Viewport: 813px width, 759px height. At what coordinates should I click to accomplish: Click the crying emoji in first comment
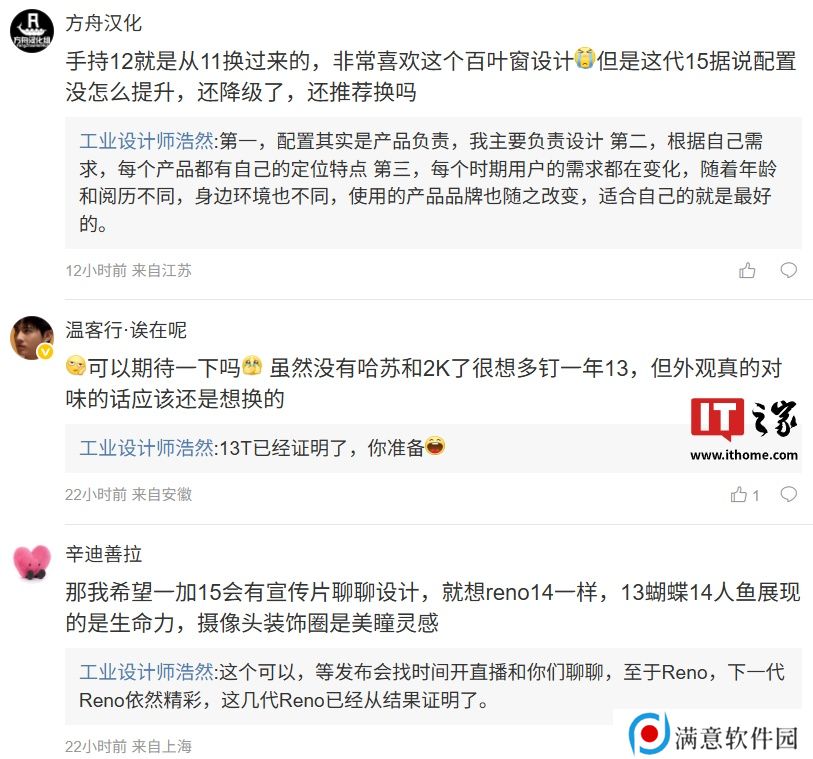585,58
